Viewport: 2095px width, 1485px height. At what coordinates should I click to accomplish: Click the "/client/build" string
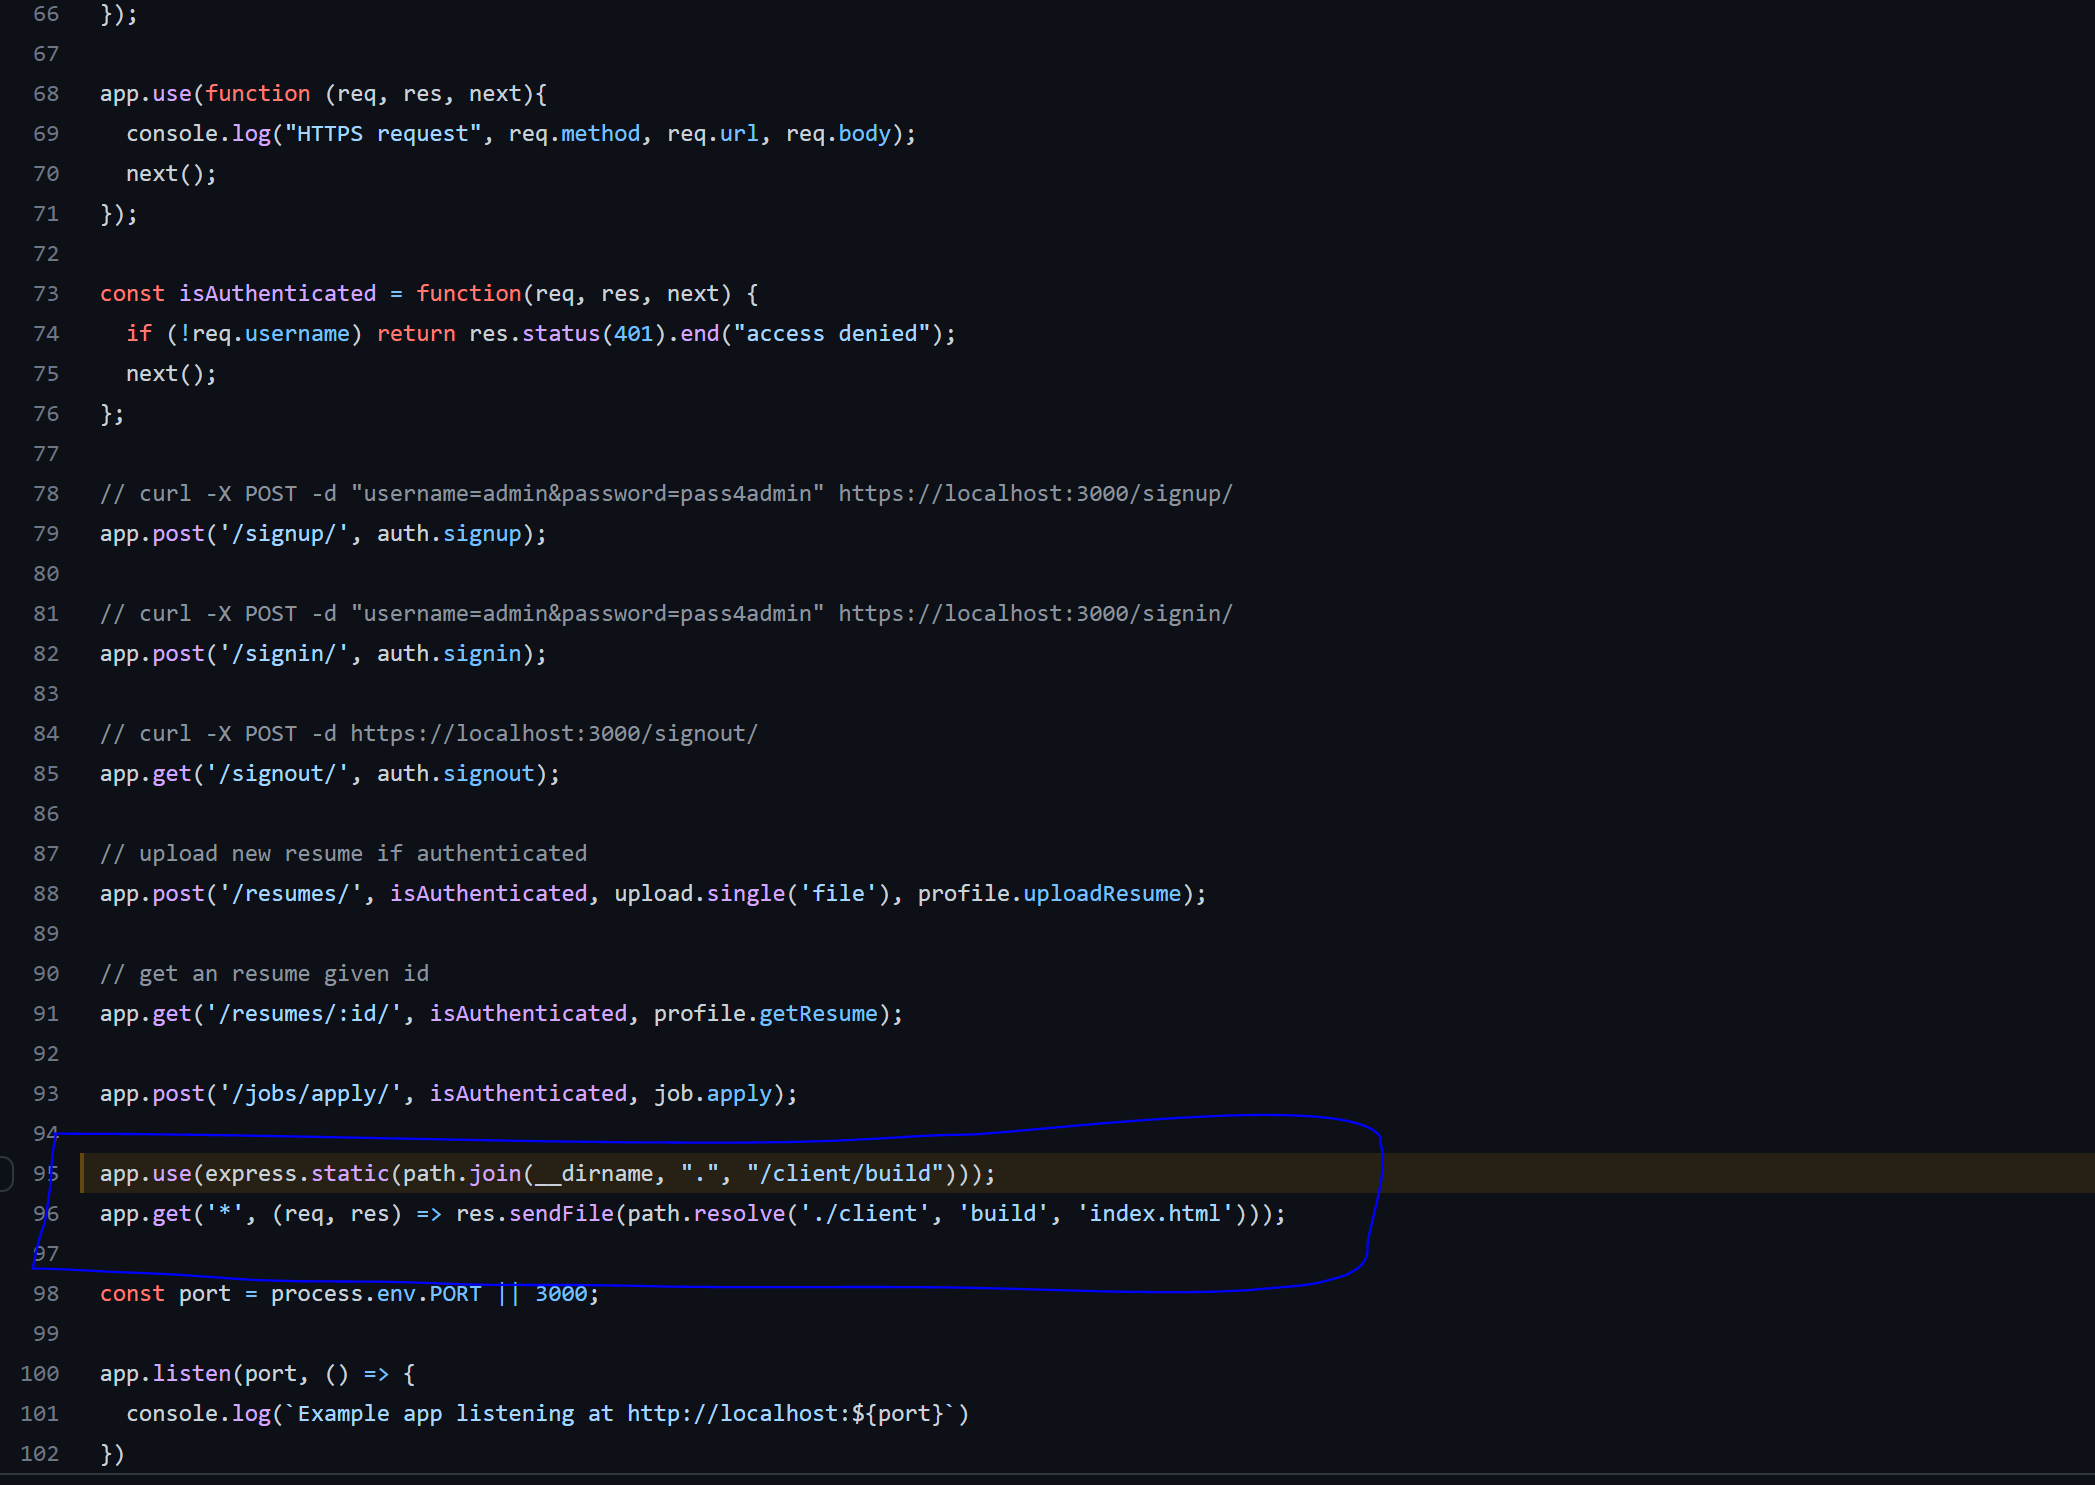(x=845, y=1174)
